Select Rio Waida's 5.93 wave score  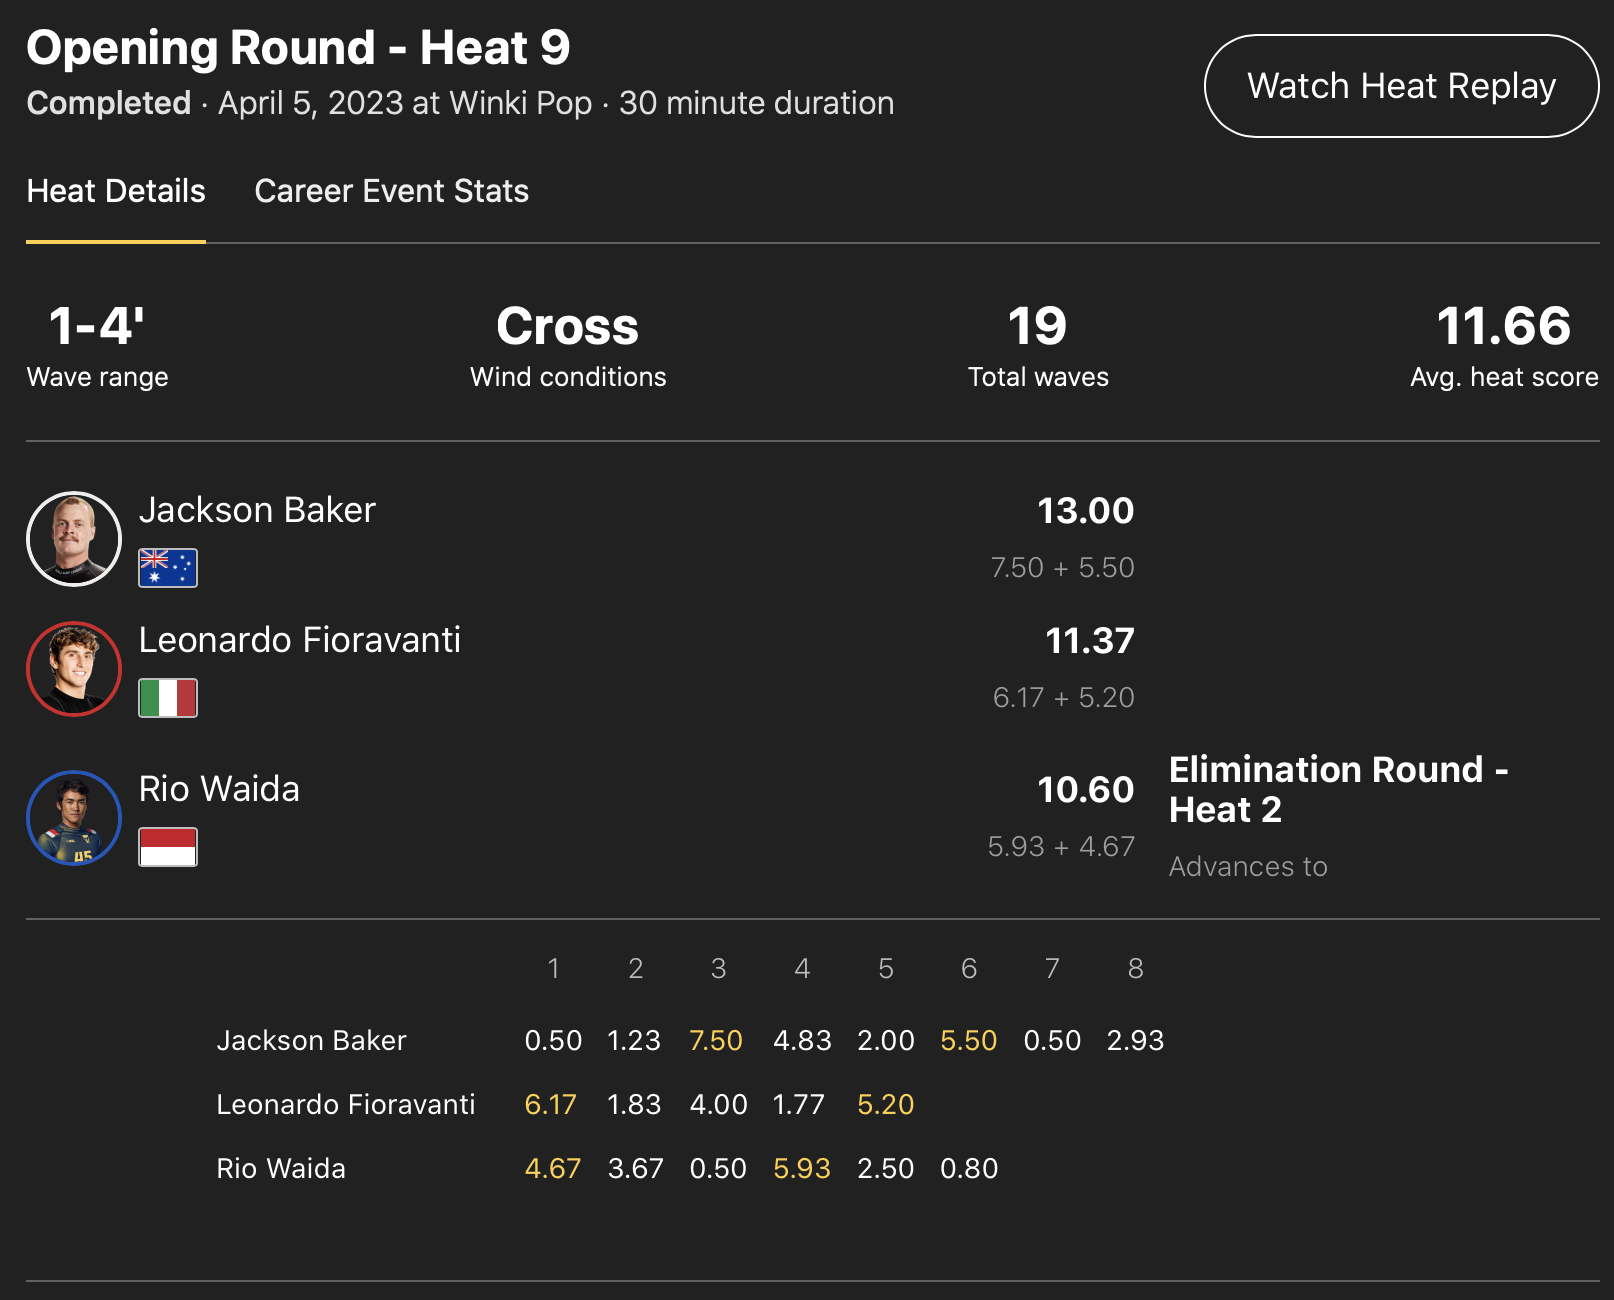click(x=802, y=1169)
